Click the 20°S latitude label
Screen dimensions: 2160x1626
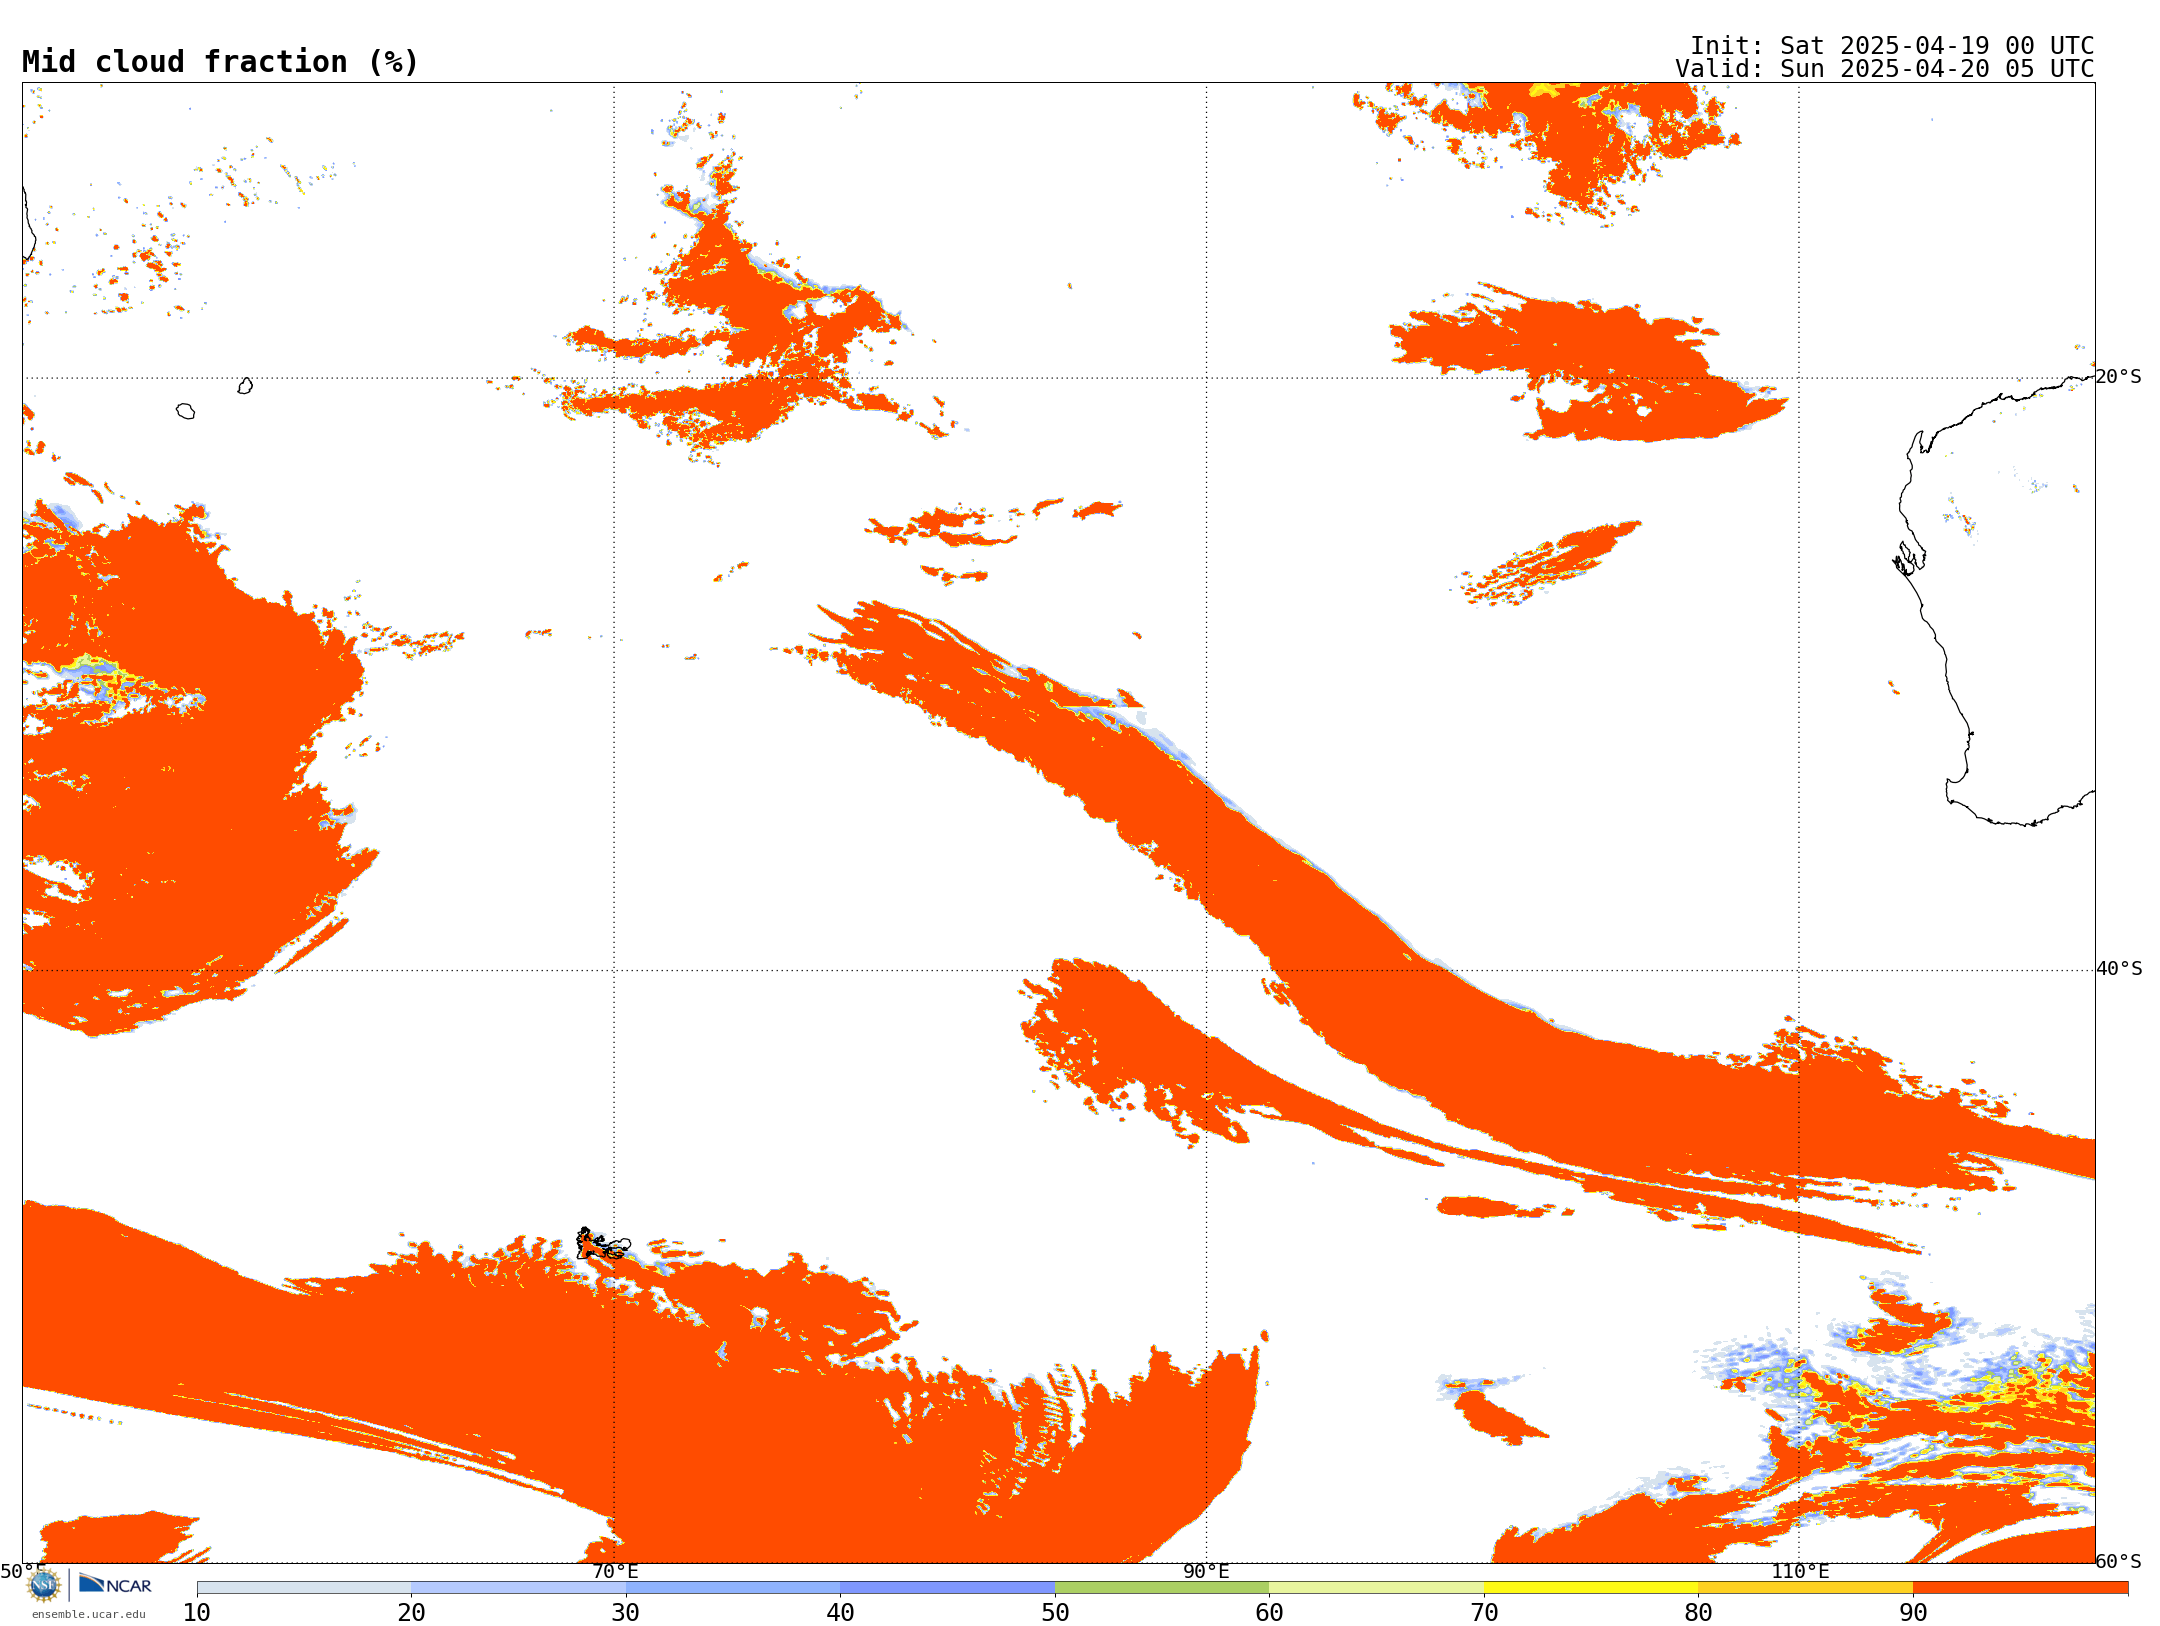[x=2118, y=377]
